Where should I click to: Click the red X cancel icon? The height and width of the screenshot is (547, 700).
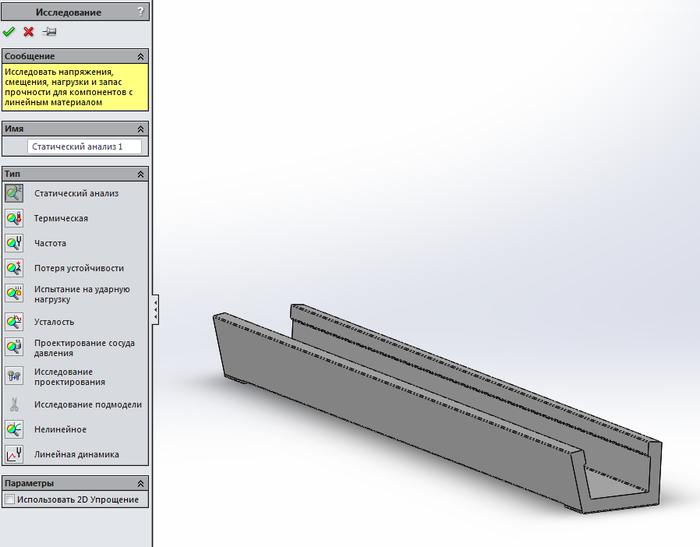click(x=28, y=32)
